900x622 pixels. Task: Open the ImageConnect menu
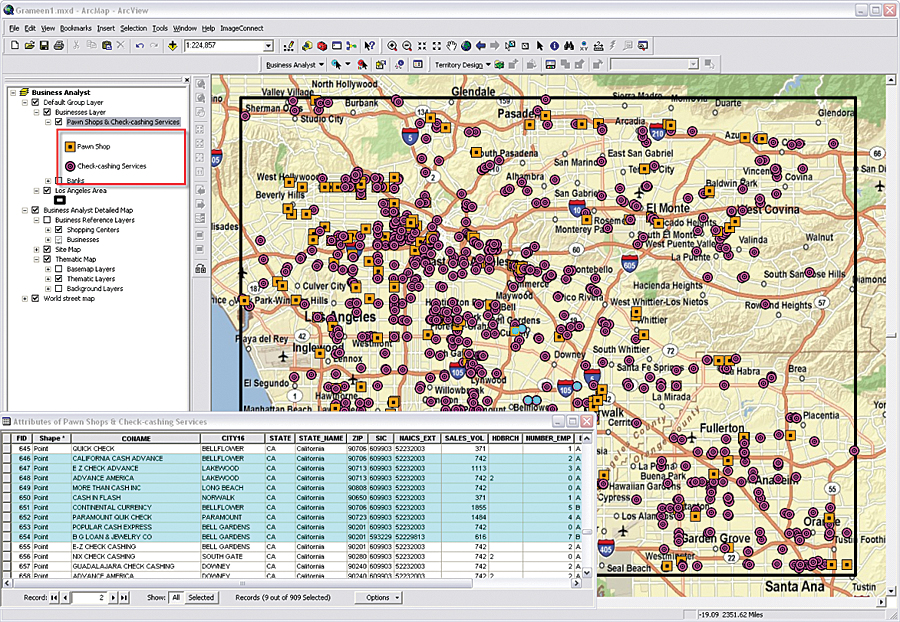pyautogui.click(x=242, y=28)
